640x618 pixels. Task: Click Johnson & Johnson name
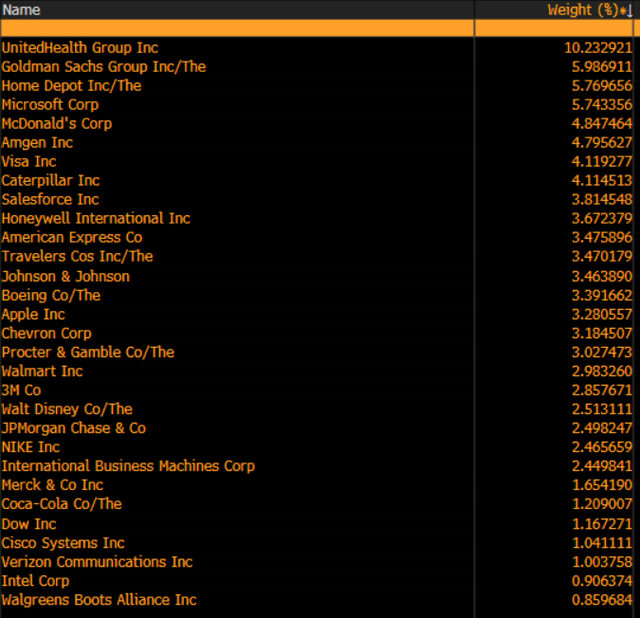tap(66, 276)
